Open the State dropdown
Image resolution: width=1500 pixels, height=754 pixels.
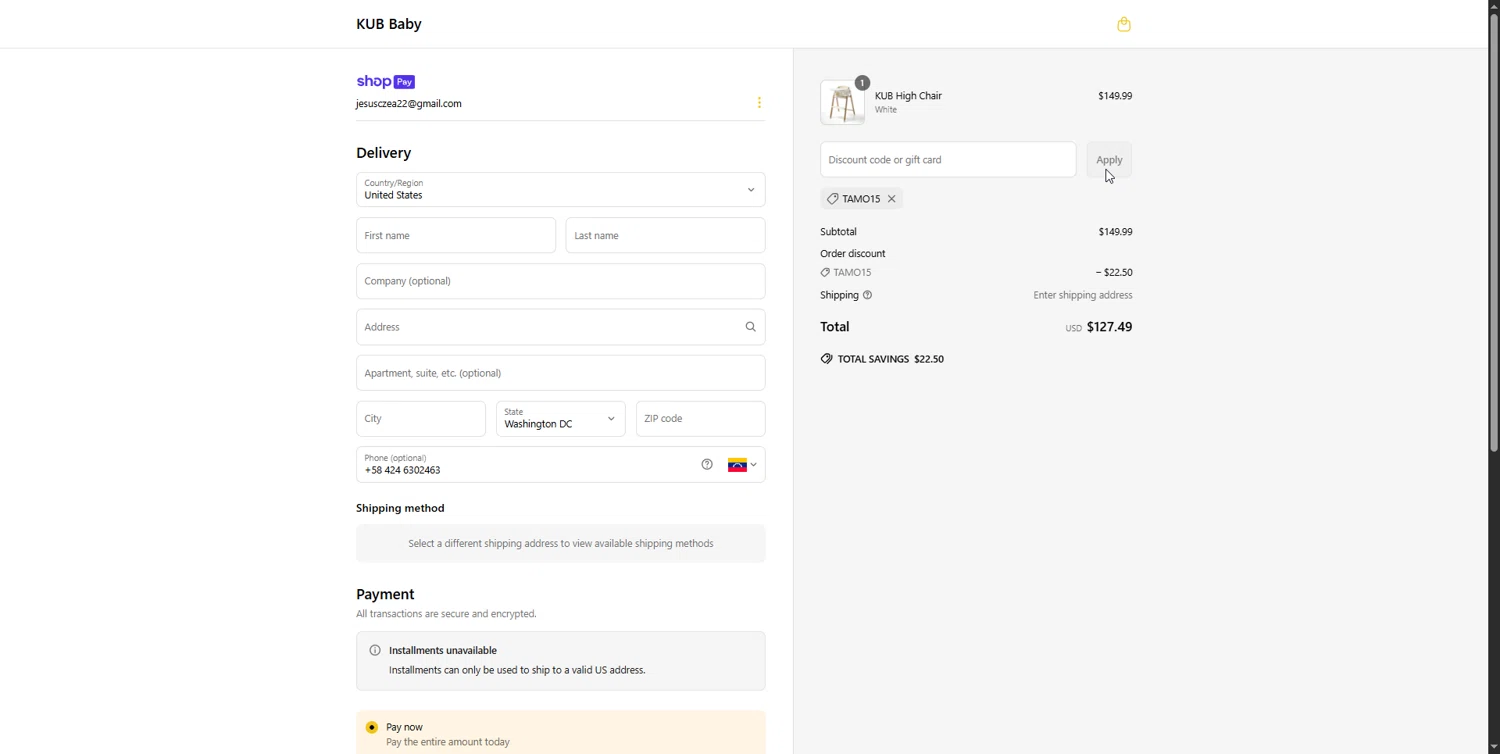pyautogui.click(x=561, y=419)
